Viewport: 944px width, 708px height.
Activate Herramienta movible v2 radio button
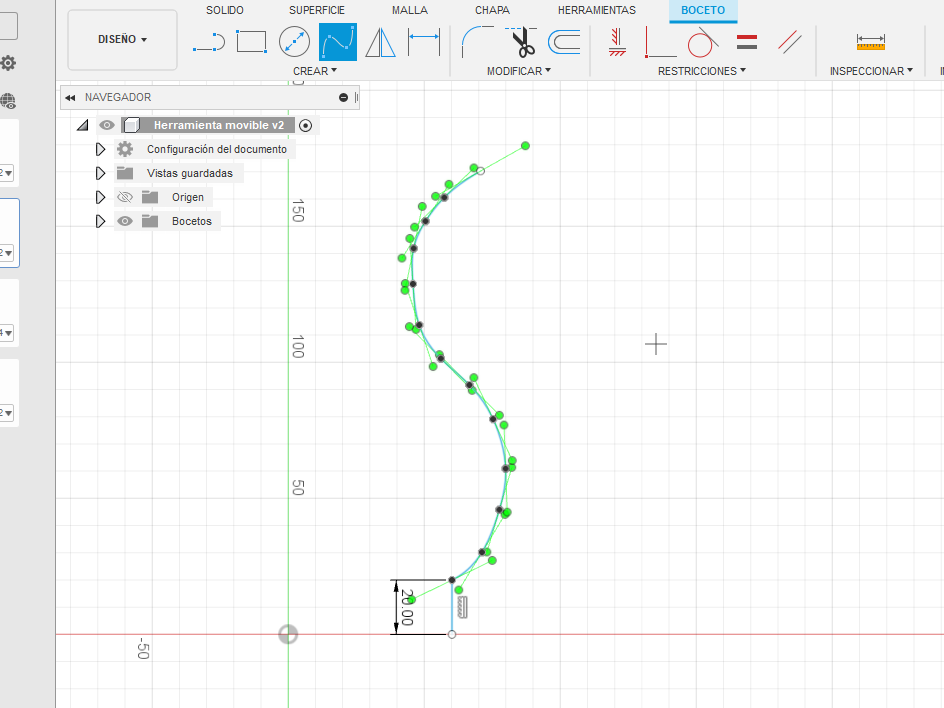pyautogui.click(x=305, y=125)
